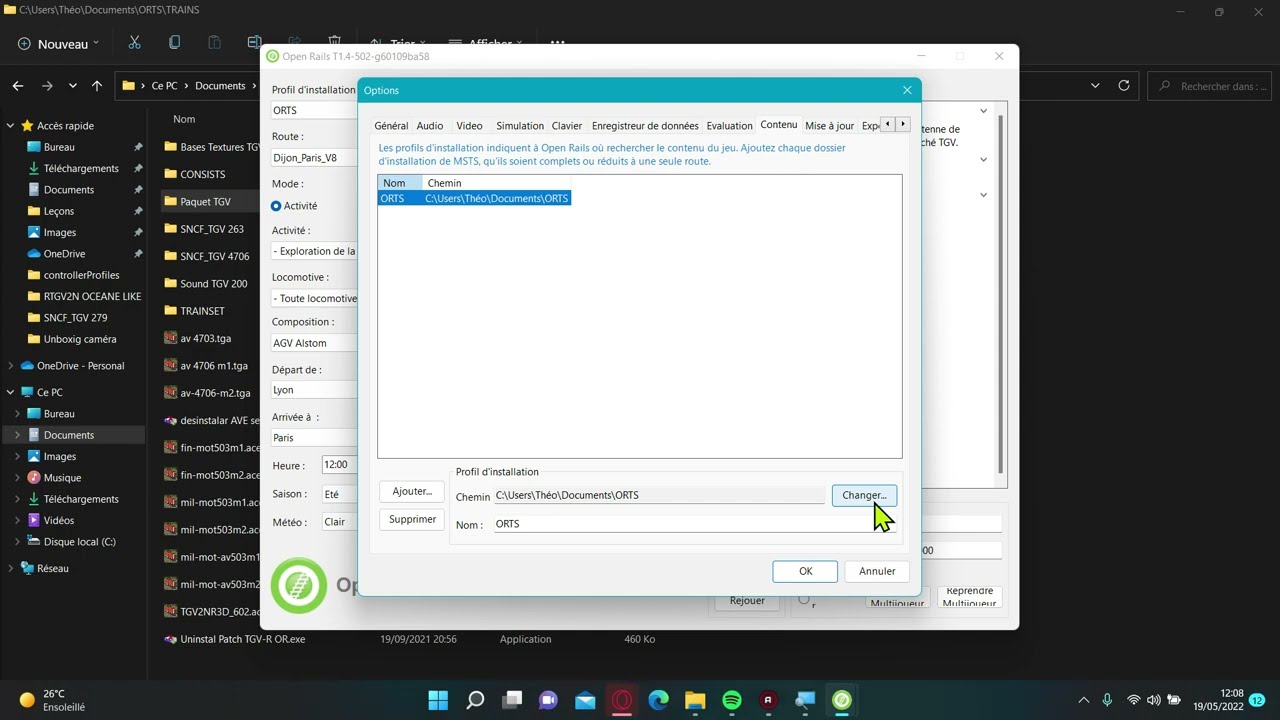Screen dimensions: 1280x720
Task: Open Task View on the taskbar
Action: click(512, 700)
